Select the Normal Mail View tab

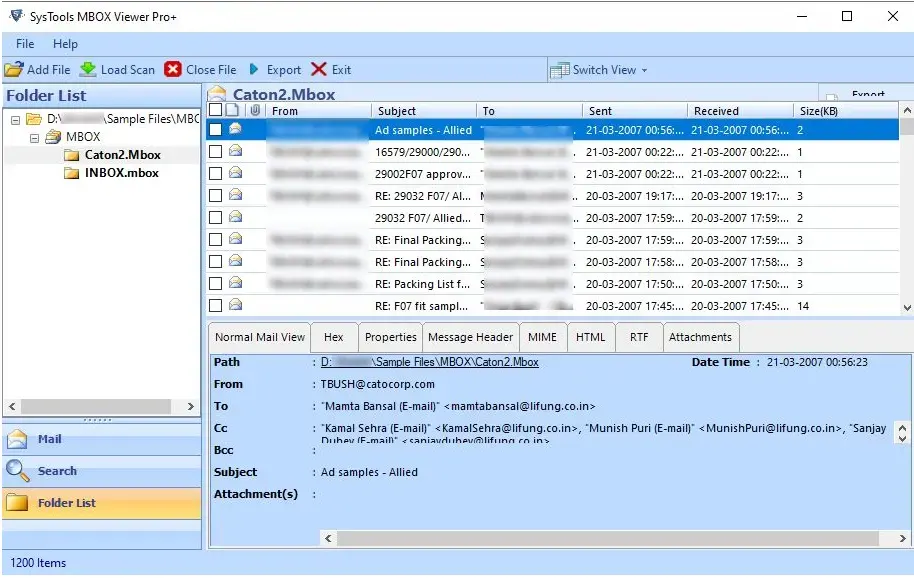coord(259,337)
